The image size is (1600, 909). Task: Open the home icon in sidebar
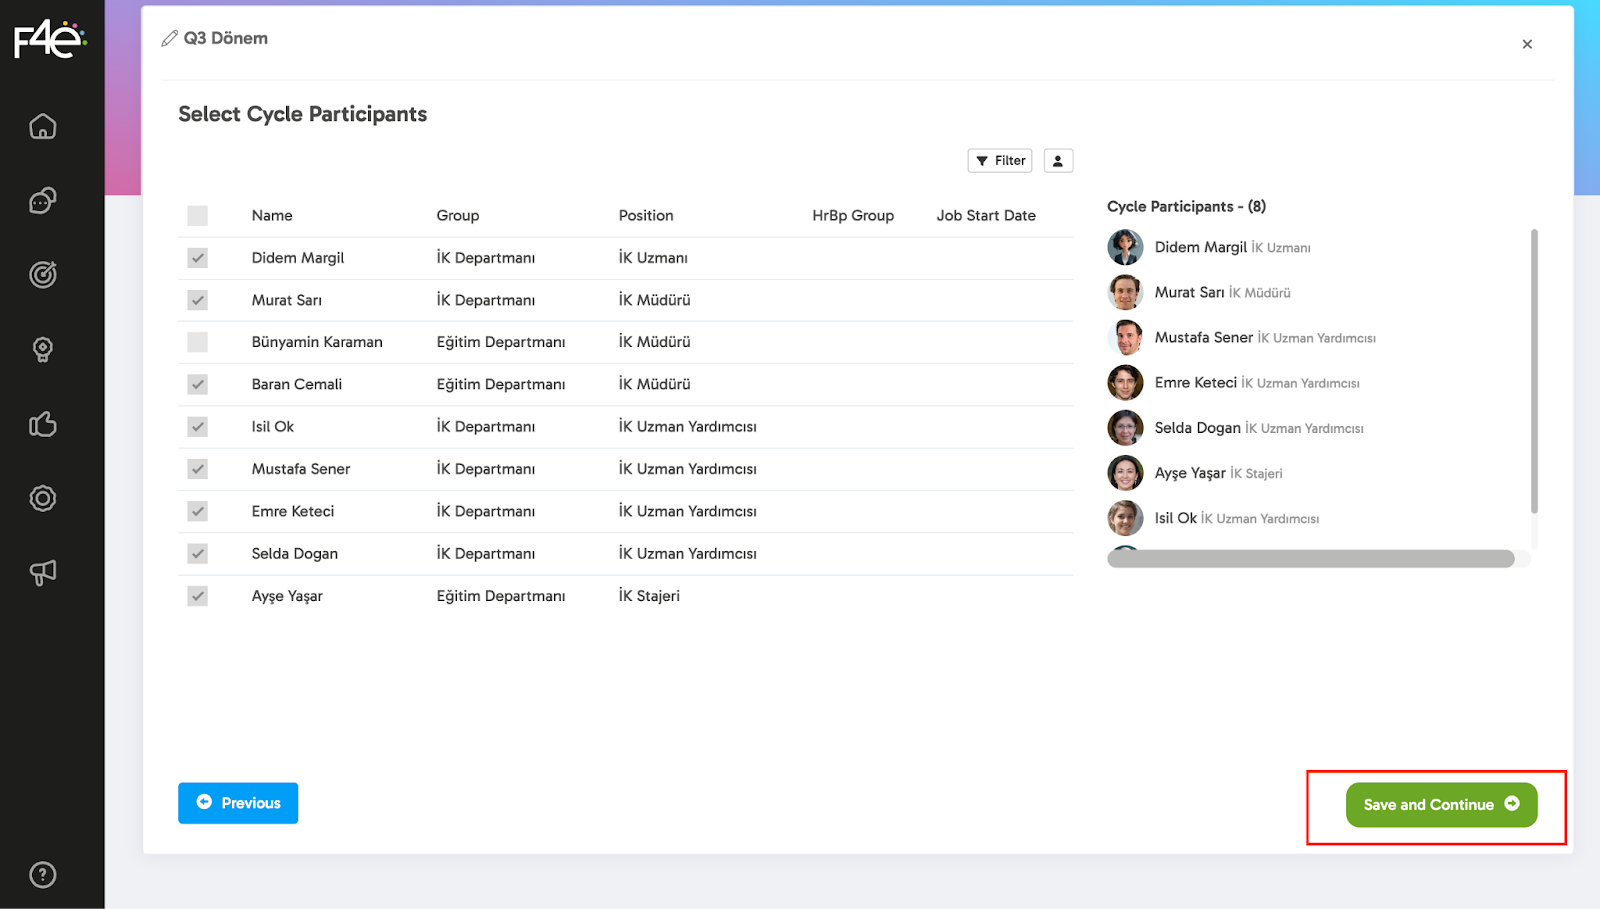coord(42,127)
